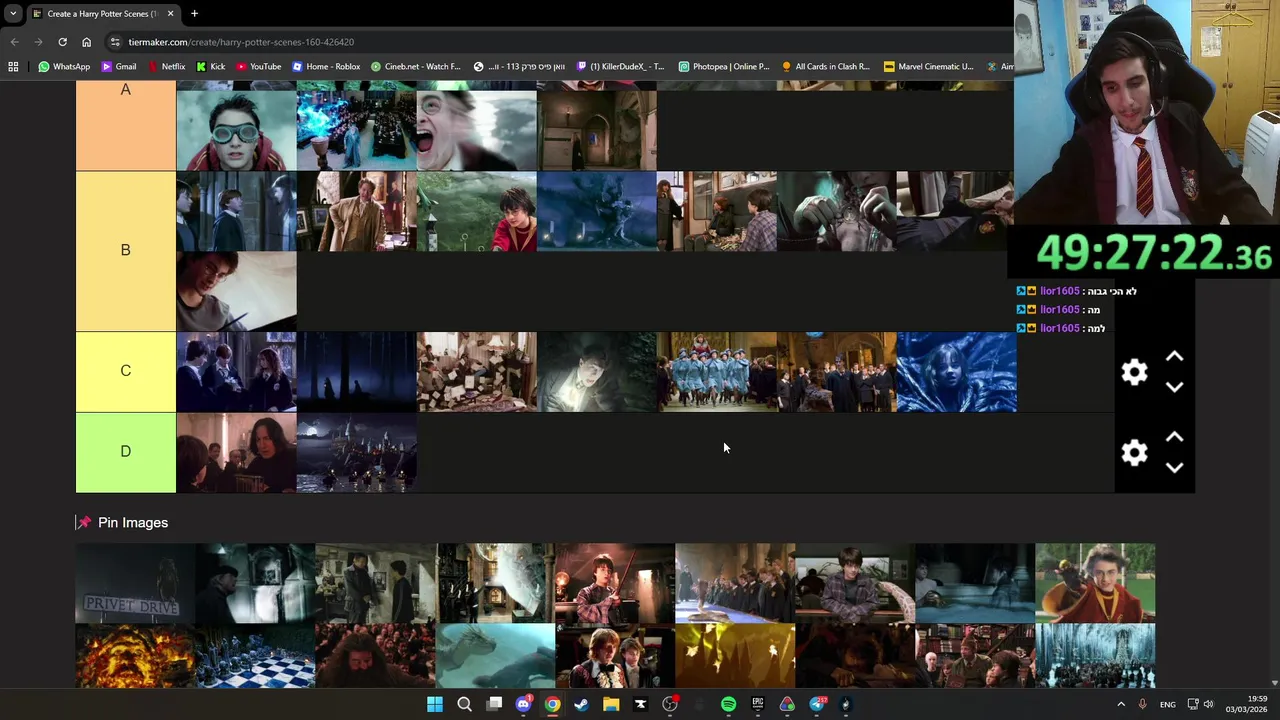Open KillerDudeX Twitch bookmark

tap(620, 67)
